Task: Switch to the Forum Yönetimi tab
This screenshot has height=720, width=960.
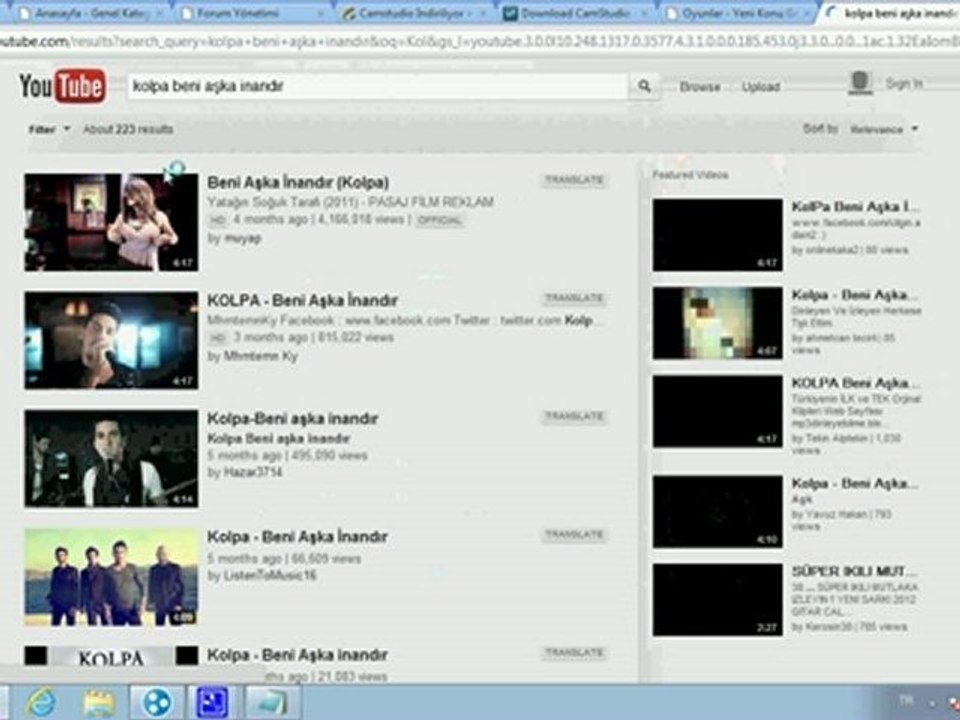Action: [x=252, y=13]
